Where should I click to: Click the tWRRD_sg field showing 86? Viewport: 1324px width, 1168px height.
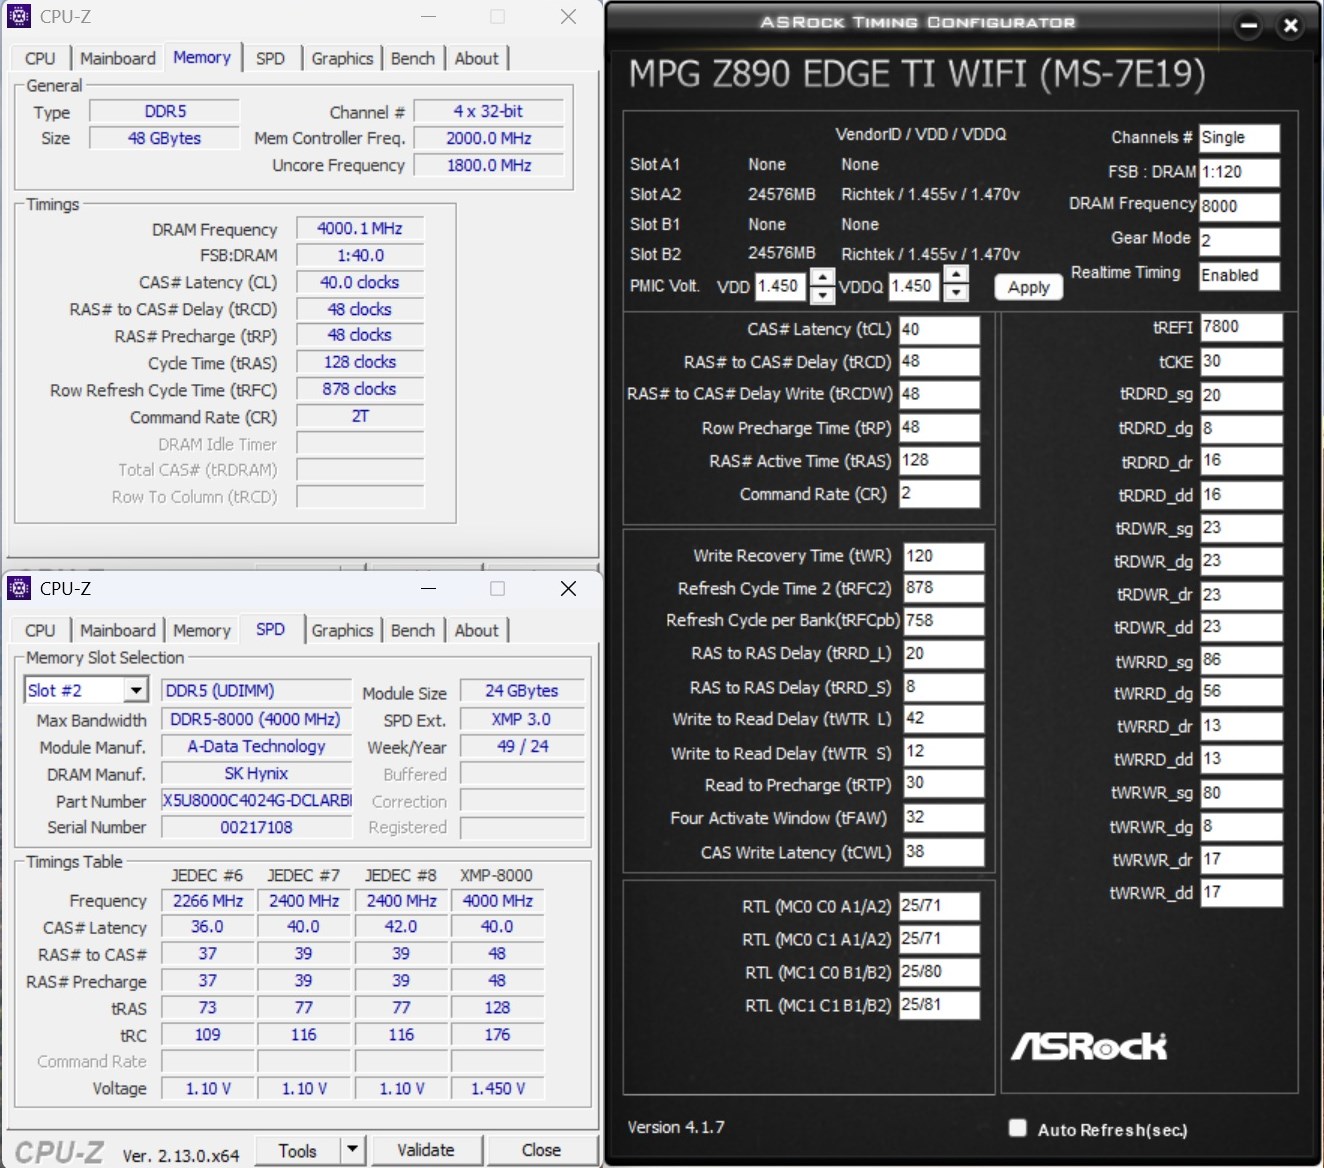pos(1241,660)
